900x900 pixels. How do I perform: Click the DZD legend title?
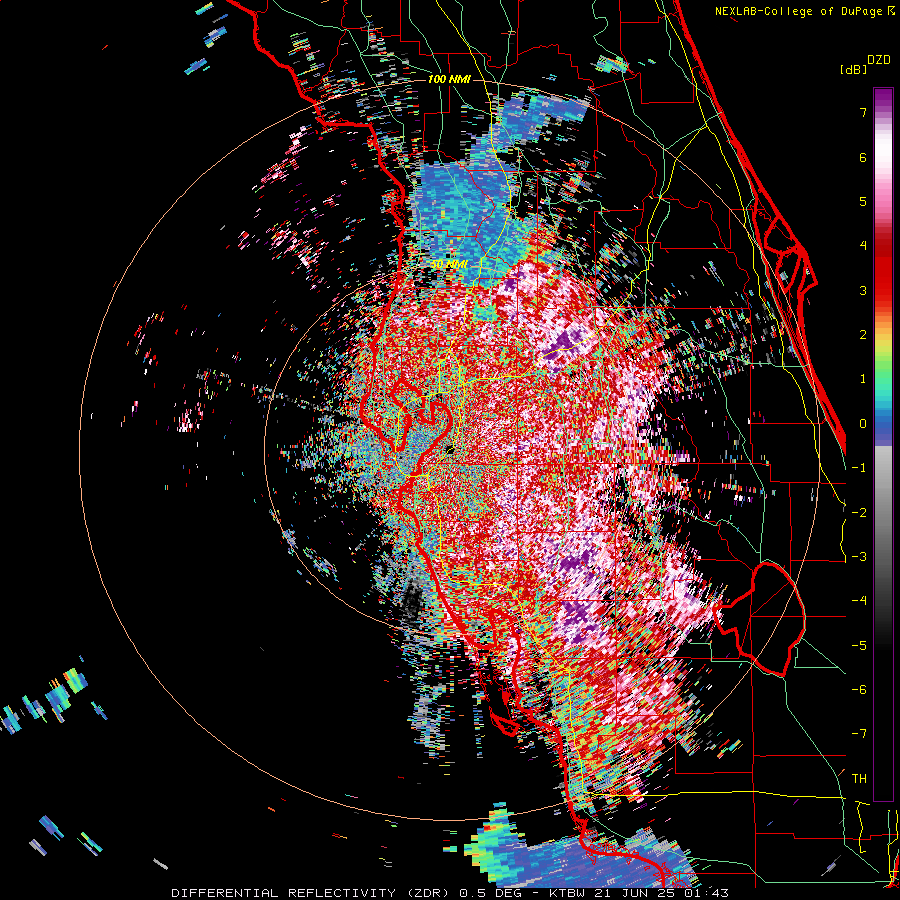(878, 59)
